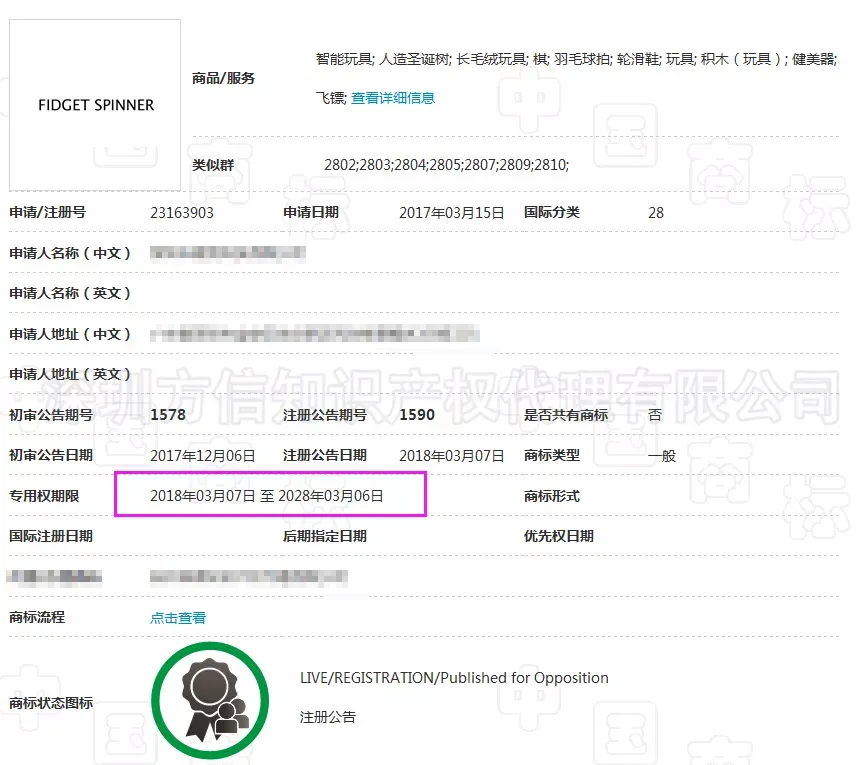
Task: Click the 商标类型 value 一般
Action: pos(661,456)
